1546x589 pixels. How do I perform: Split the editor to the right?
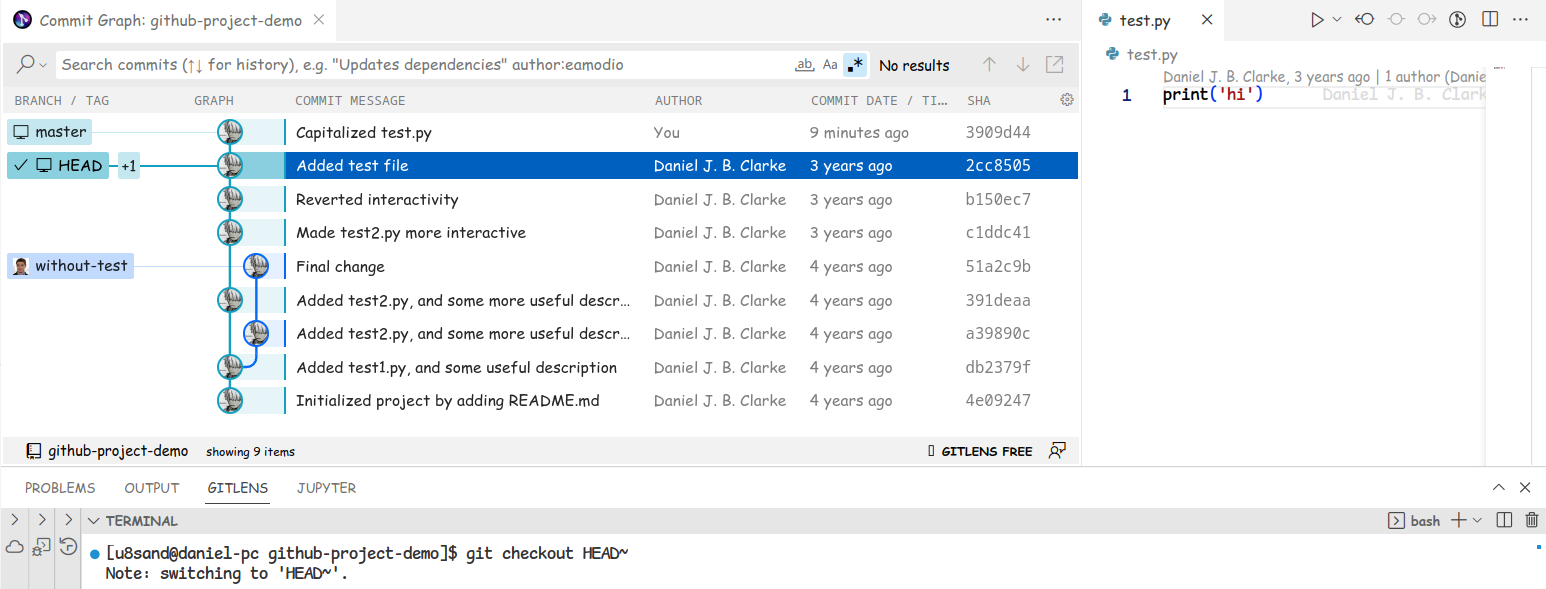(x=1490, y=19)
